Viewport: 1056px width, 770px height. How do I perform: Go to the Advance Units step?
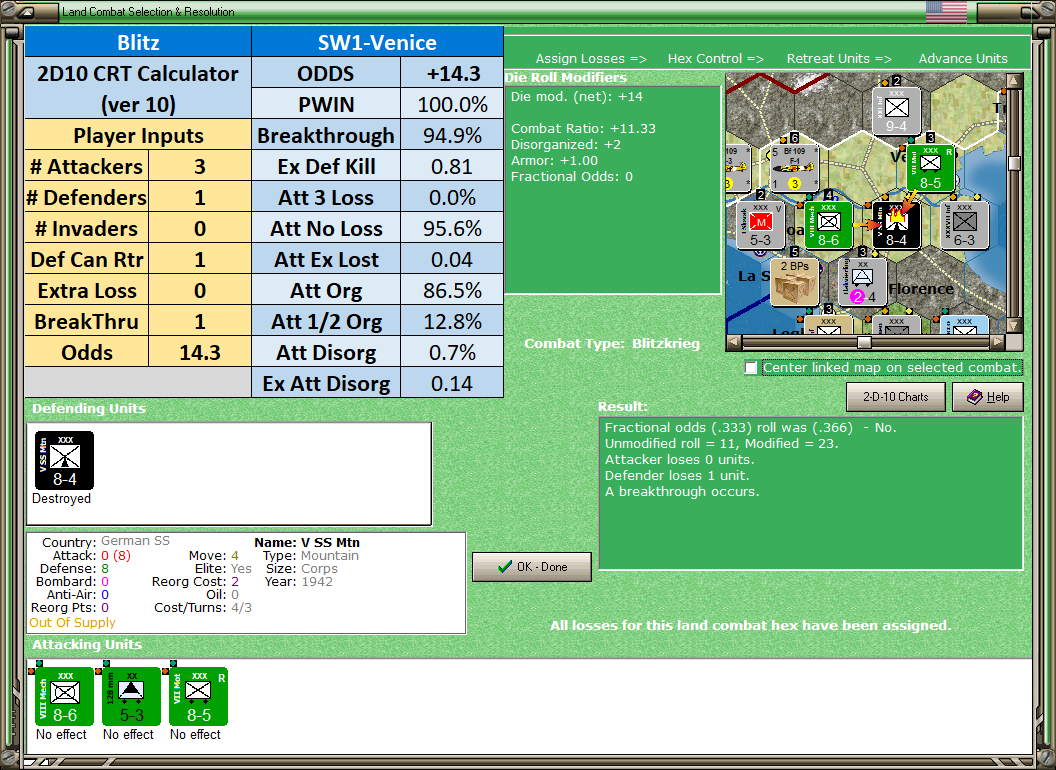[x=963, y=59]
